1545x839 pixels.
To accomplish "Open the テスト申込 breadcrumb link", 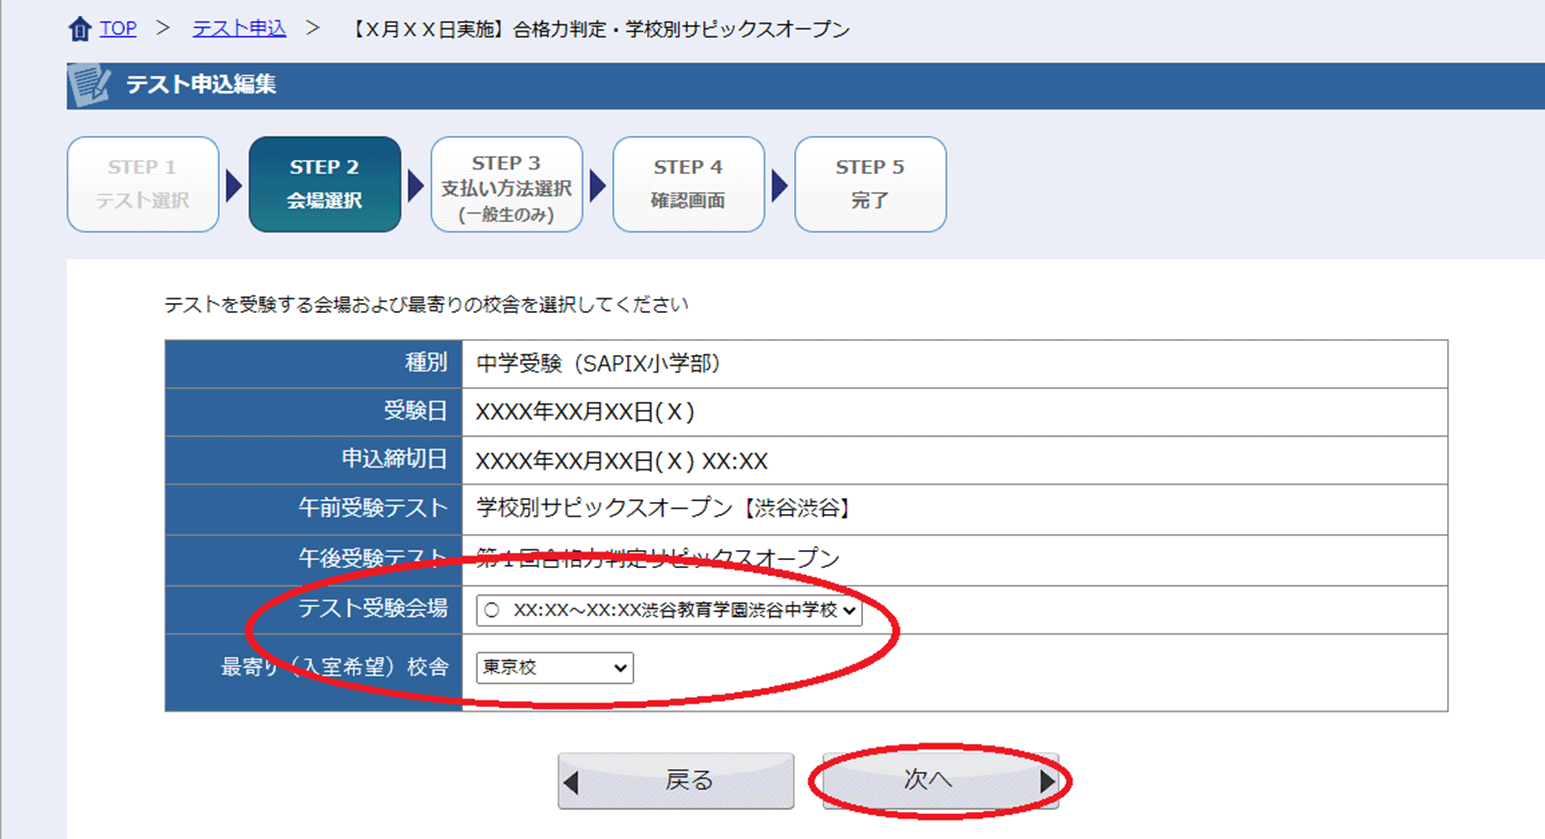I will coord(239,29).
